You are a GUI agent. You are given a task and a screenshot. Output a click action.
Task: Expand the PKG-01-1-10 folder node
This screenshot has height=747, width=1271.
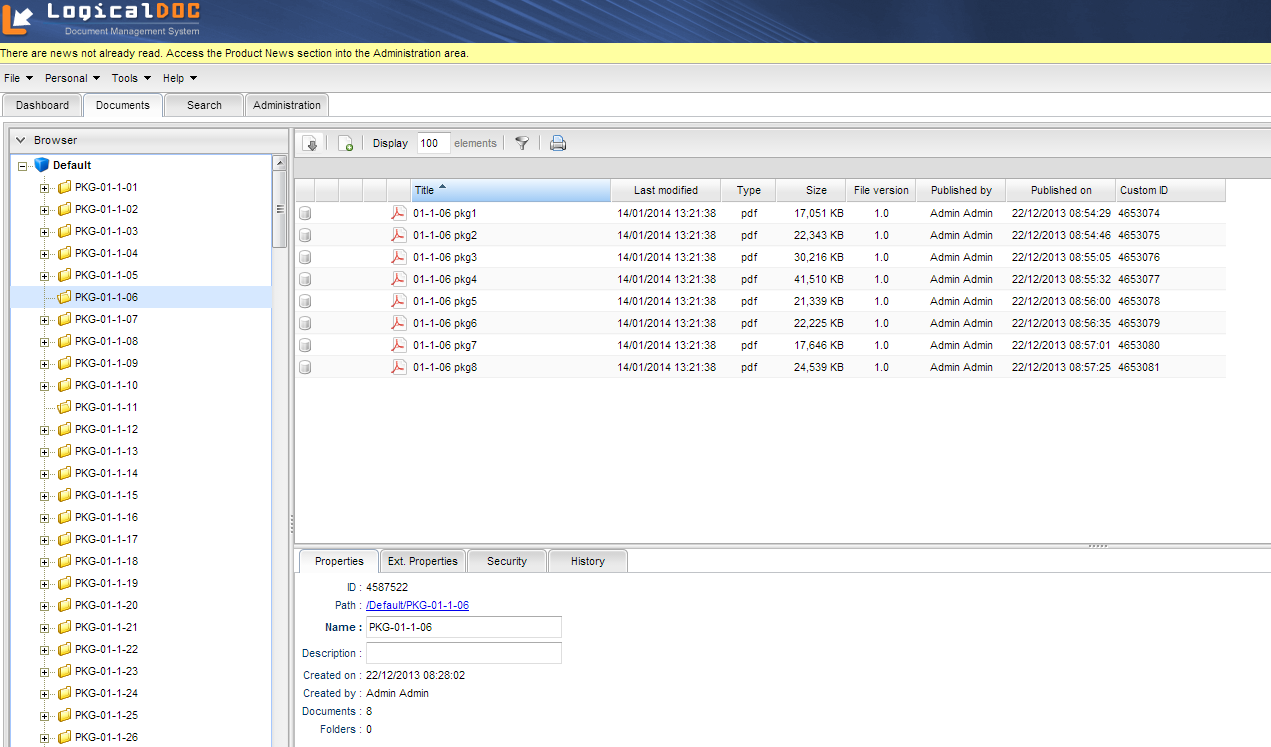click(44, 386)
